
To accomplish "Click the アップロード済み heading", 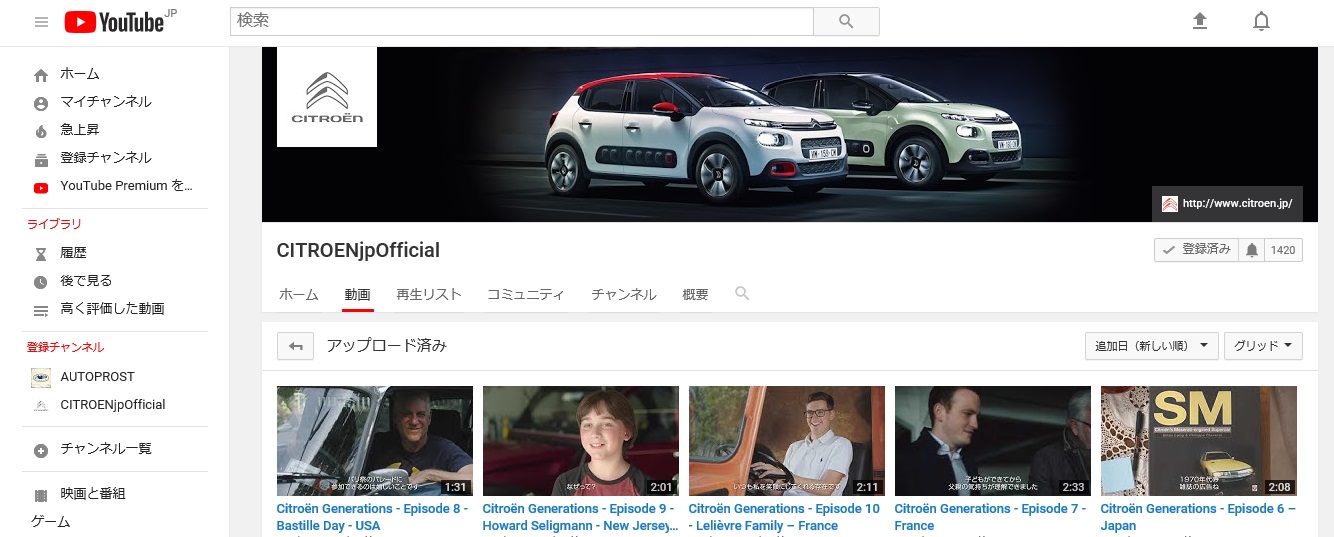I will [x=386, y=346].
